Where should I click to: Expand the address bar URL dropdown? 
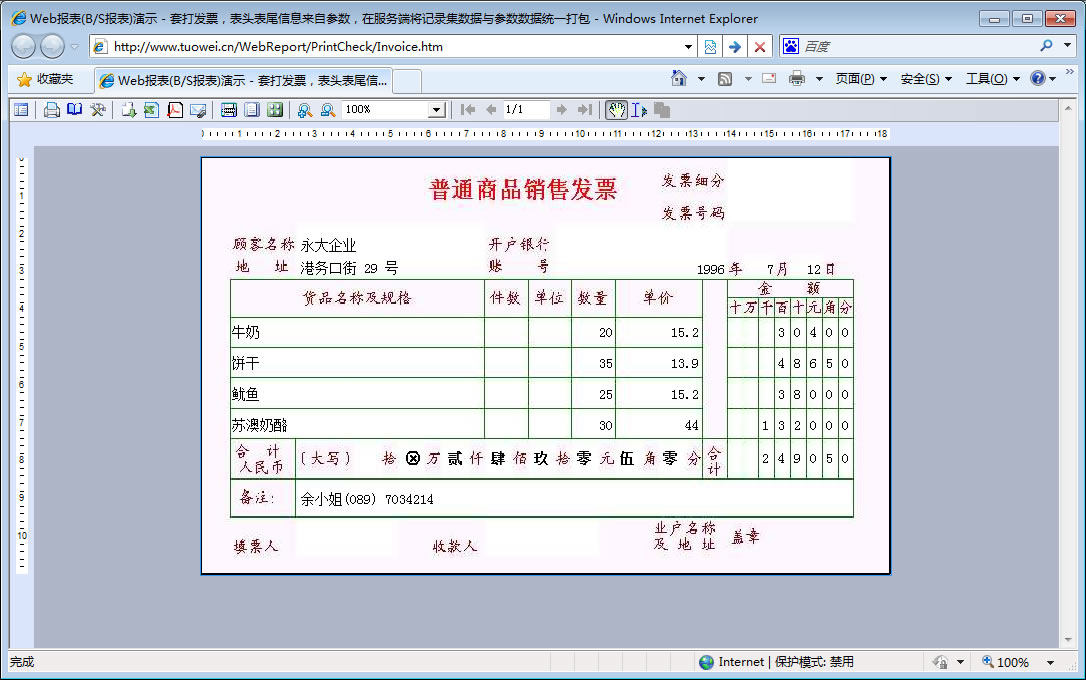[688, 47]
